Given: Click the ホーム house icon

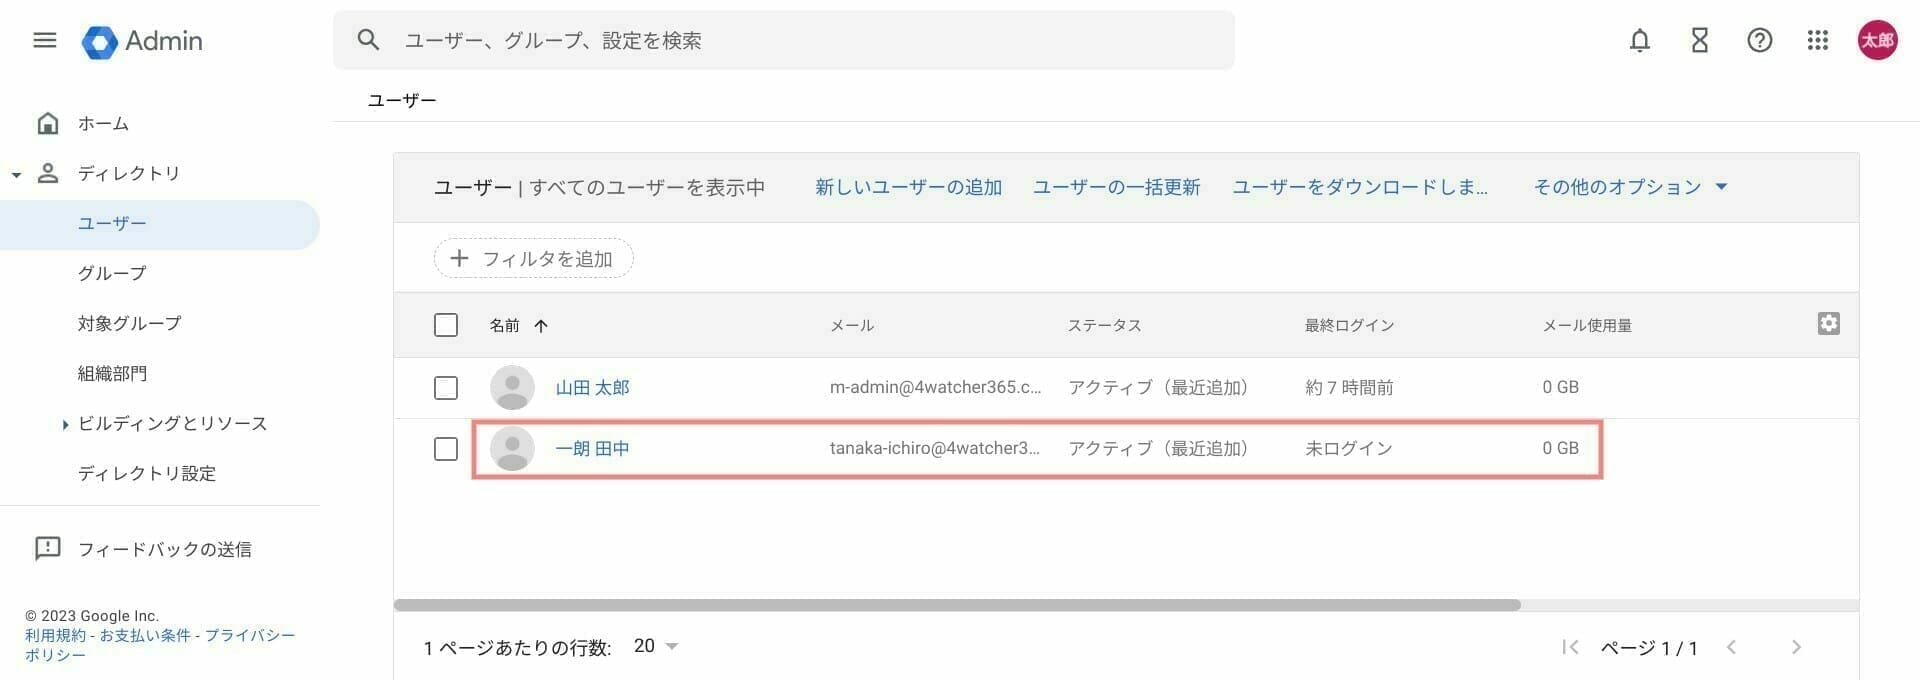Looking at the screenshot, I should [47, 123].
